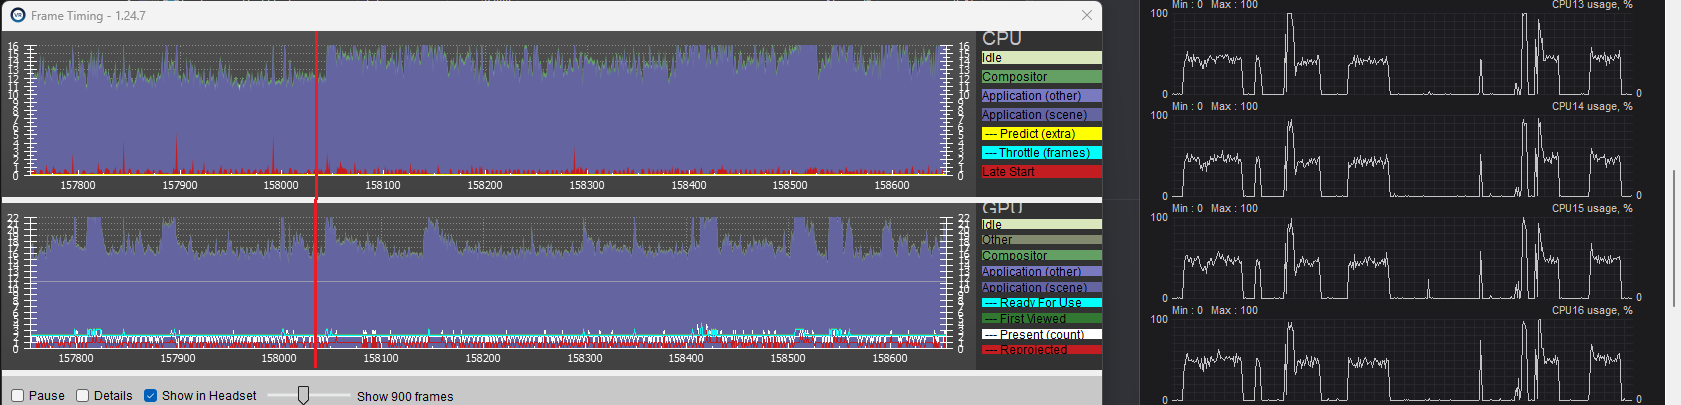Click the Other entry in GPU legend
Screen dimensions: 1681x405
[1041, 240]
